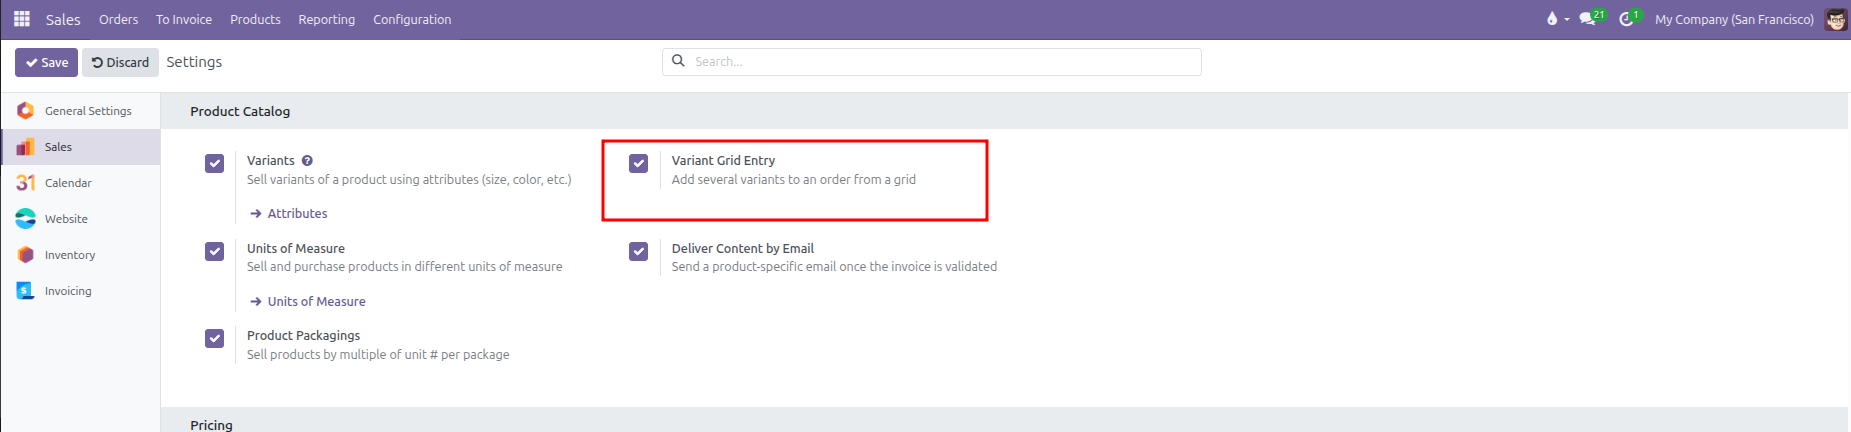1851x432 pixels.
Task: Click the Variant Grid Entry label
Action: (723, 160)
